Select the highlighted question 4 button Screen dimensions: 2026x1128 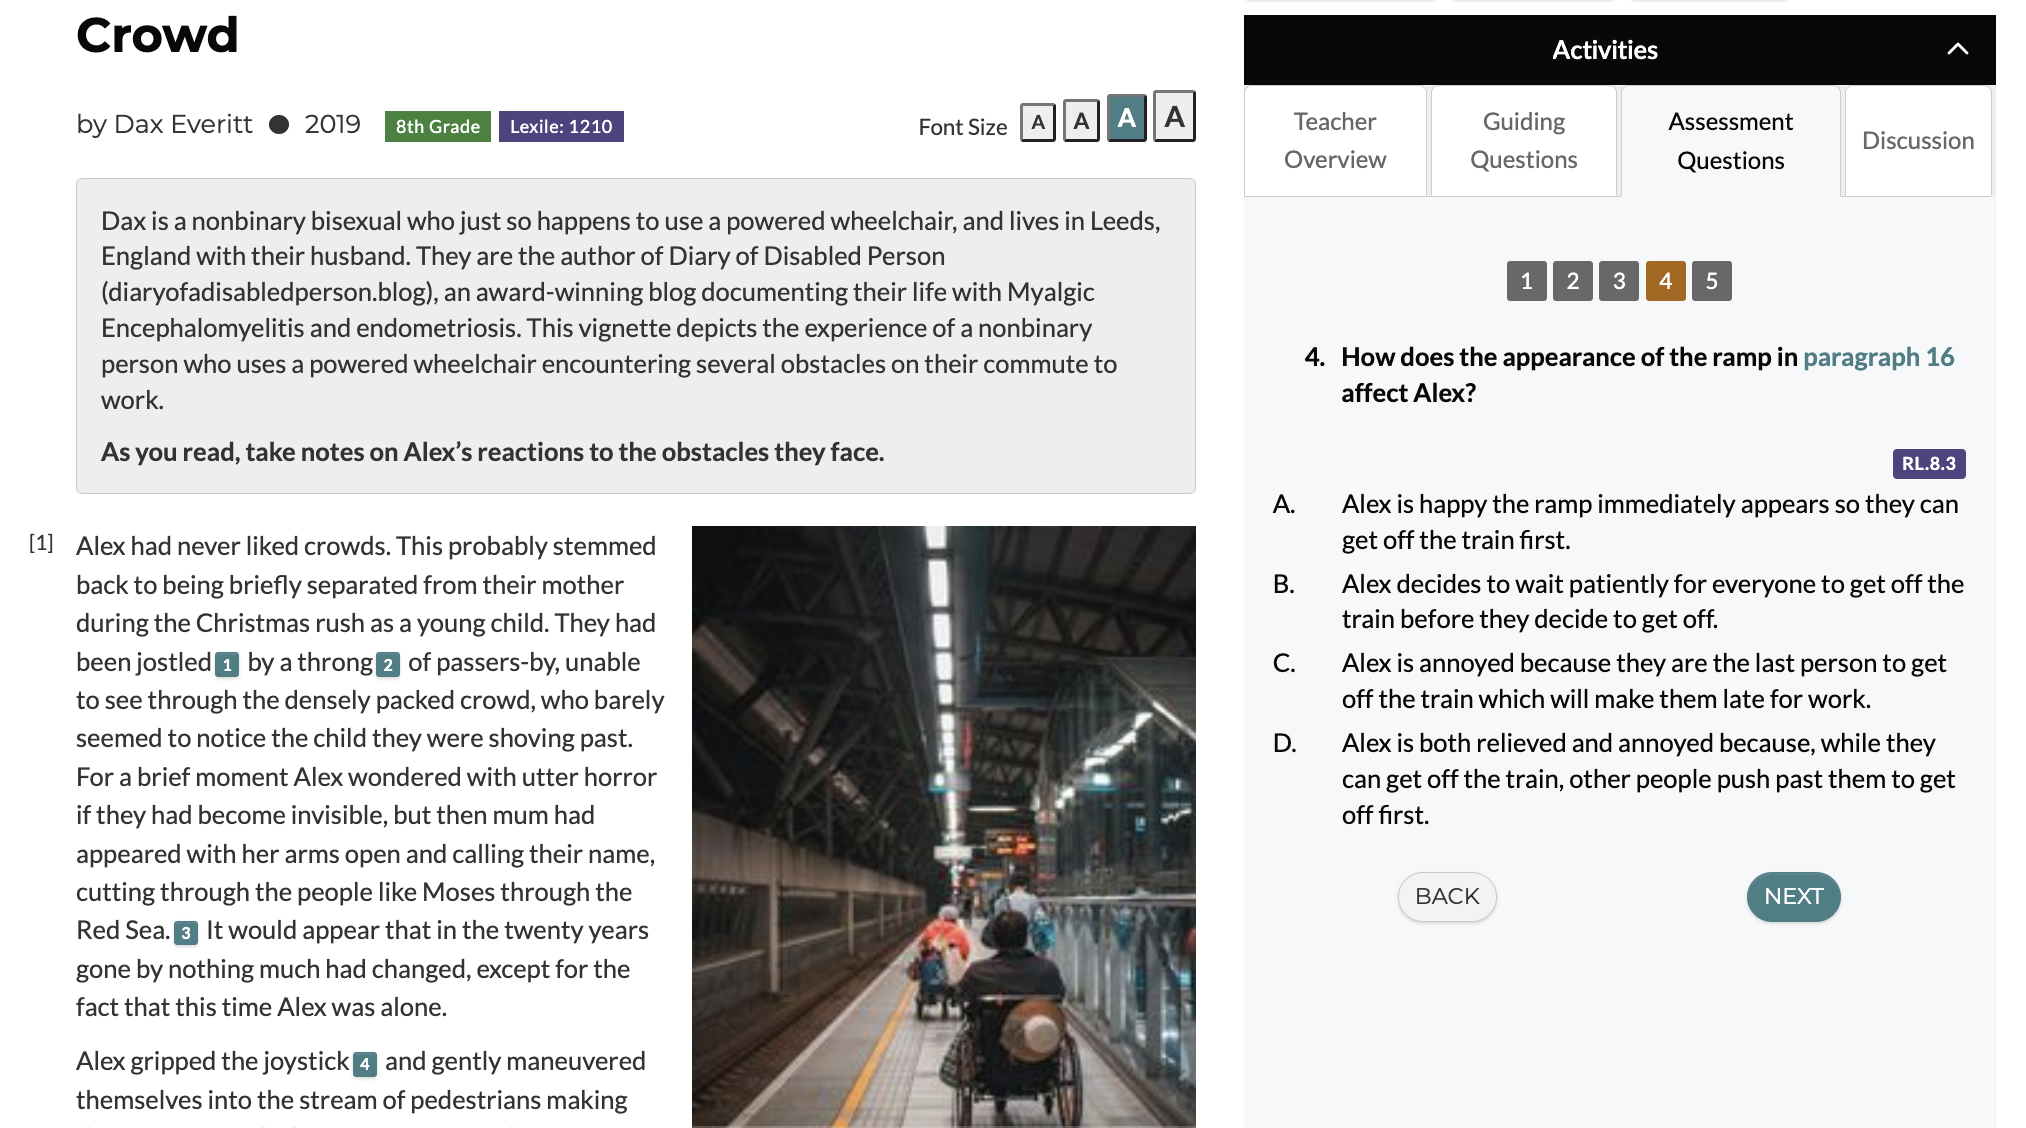click(1665, 281)
